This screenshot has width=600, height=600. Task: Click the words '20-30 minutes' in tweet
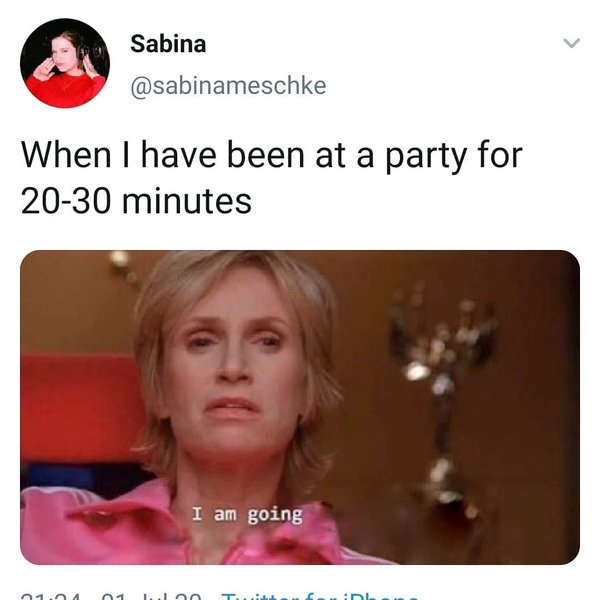pos(136,201)
